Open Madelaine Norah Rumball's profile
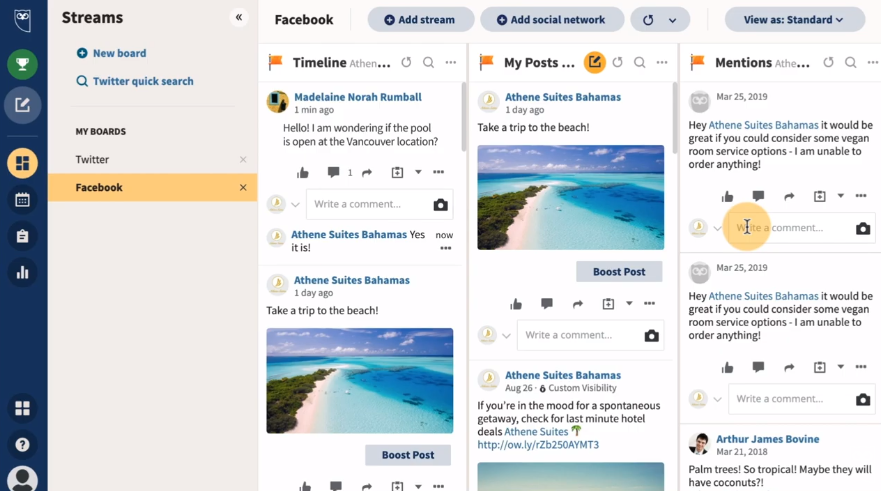Image resolution: width=881 pixels, height=491 pixels. click(358, 97)
